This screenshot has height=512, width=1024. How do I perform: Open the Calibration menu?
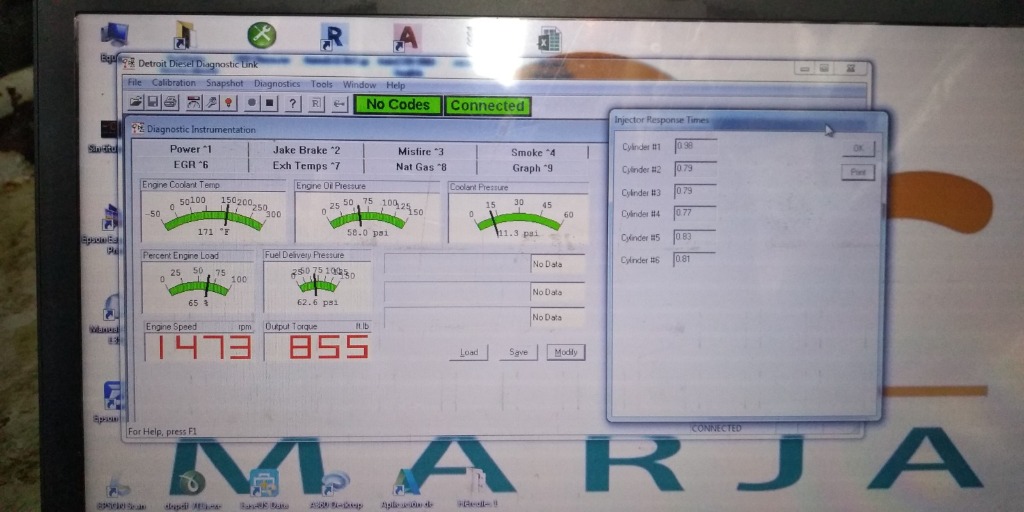[174, 85]
